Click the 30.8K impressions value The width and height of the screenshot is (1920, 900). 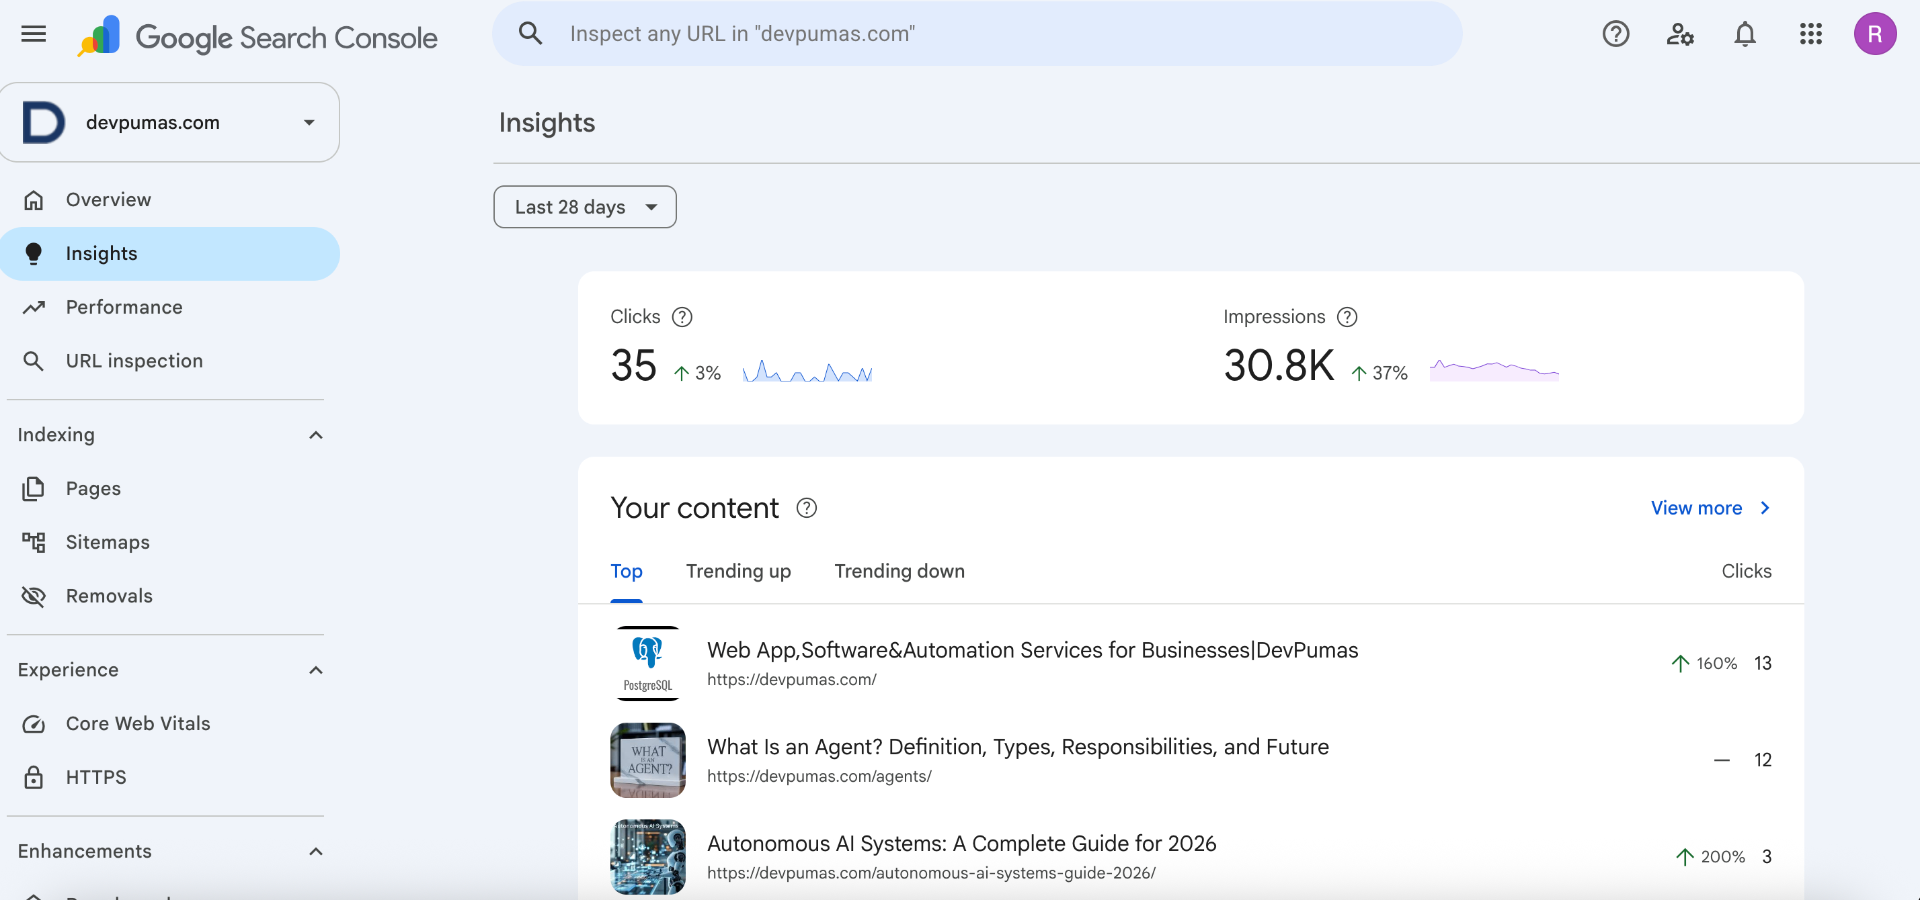pos(1279,366)
